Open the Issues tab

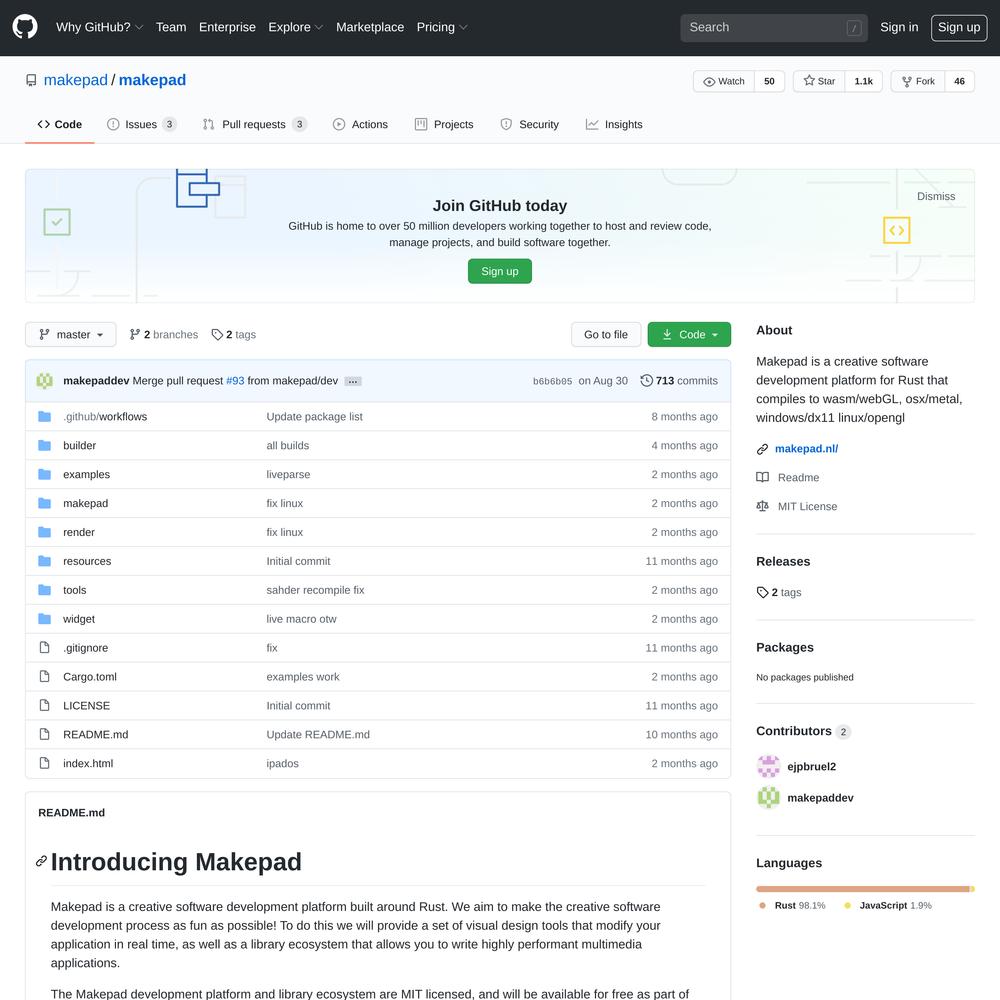coord(142,124)
